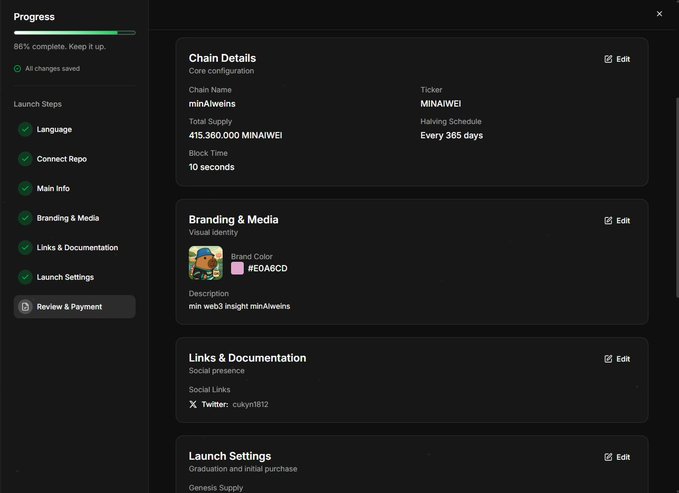Click the block time value 10 seconds
Image resolution: width=679 pixels, height=493 pixels.
[x=211, y=167]
